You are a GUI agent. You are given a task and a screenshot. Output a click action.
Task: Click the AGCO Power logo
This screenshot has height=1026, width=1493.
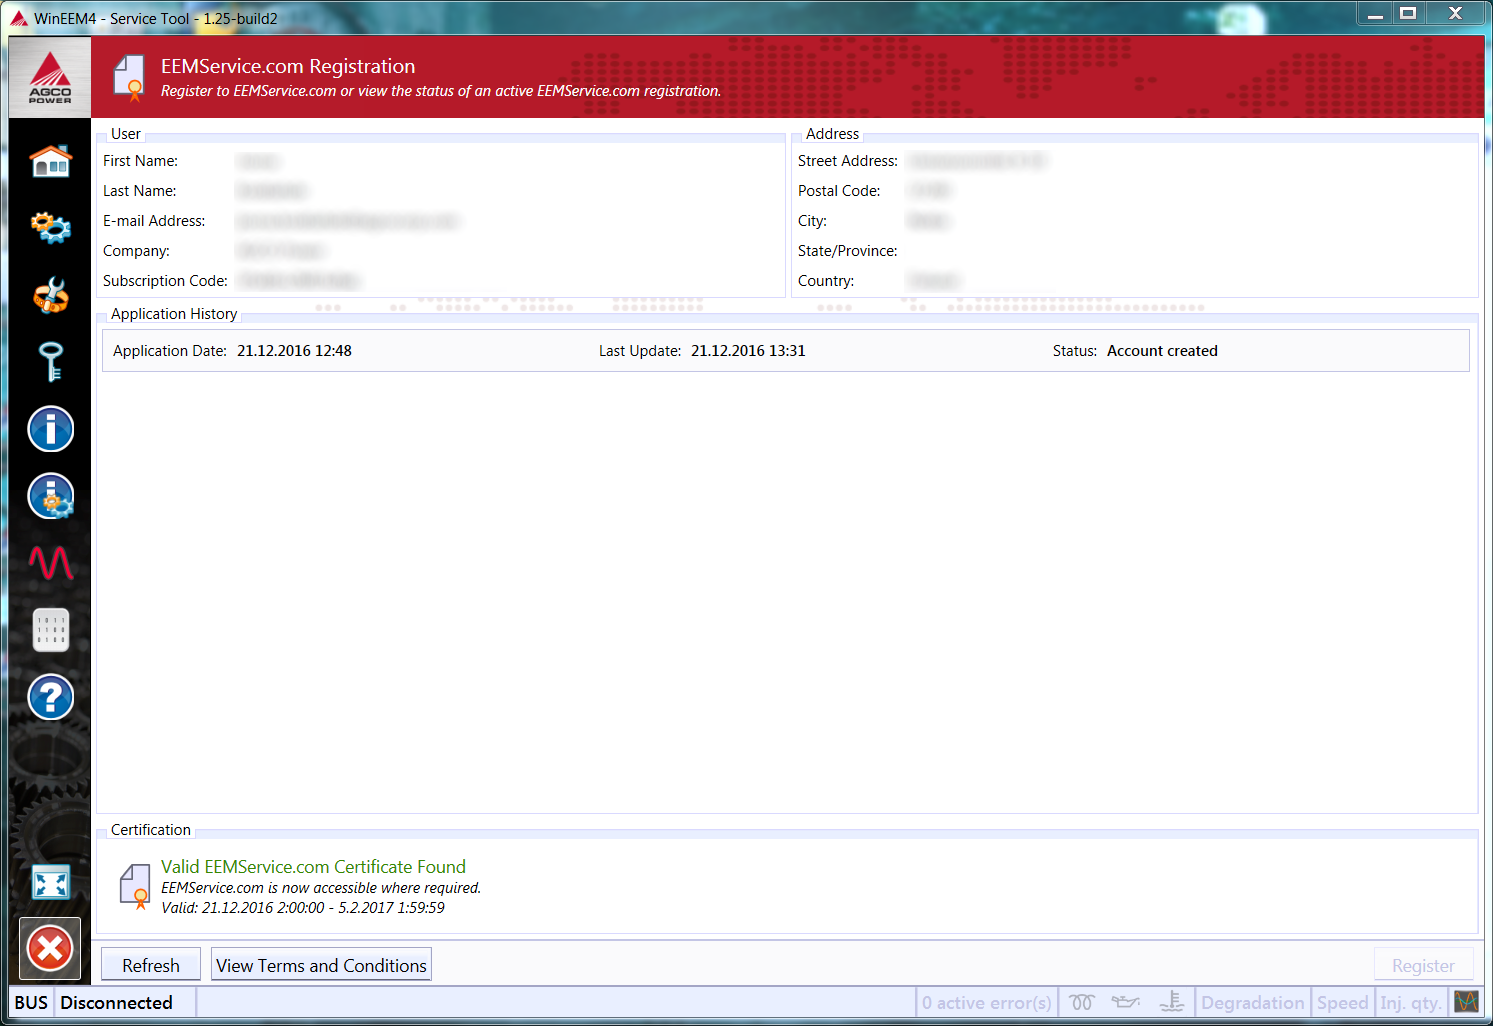(x=50, y=78)
